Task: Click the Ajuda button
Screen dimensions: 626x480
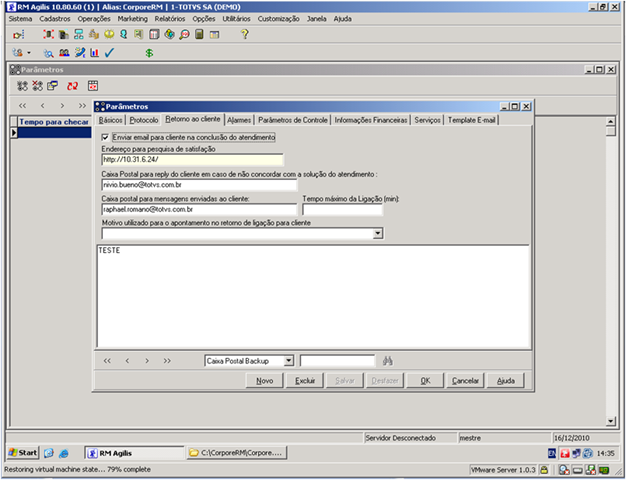Action: point(506,381)
